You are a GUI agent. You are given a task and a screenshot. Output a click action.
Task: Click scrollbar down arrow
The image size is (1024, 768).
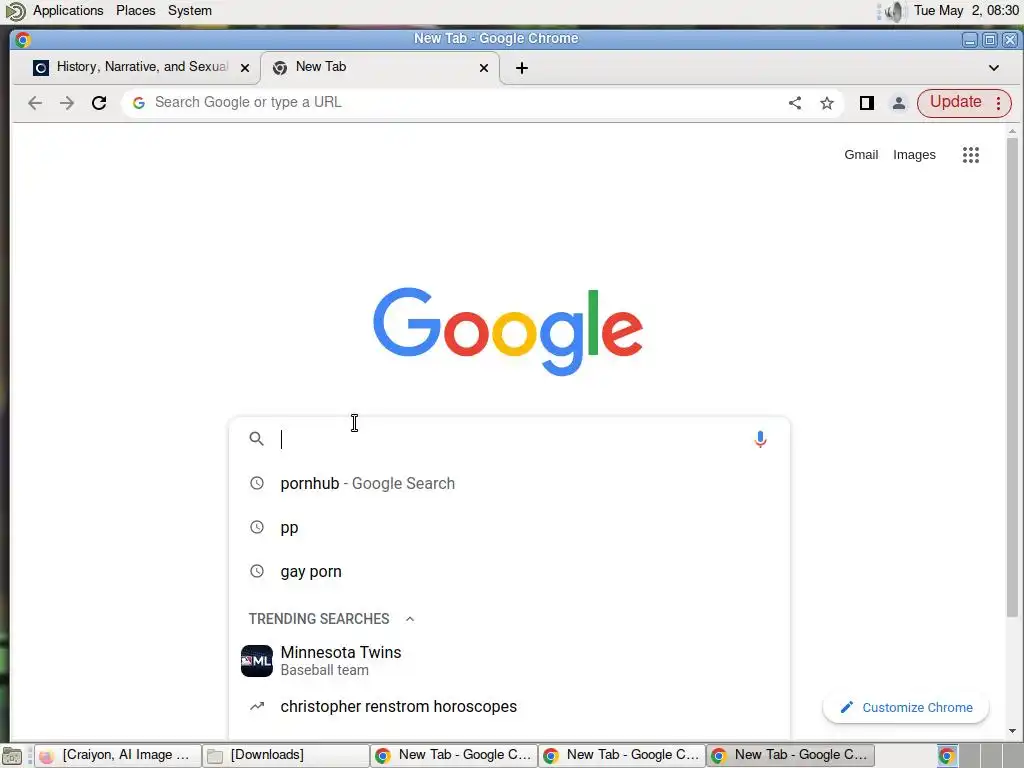1012,731
